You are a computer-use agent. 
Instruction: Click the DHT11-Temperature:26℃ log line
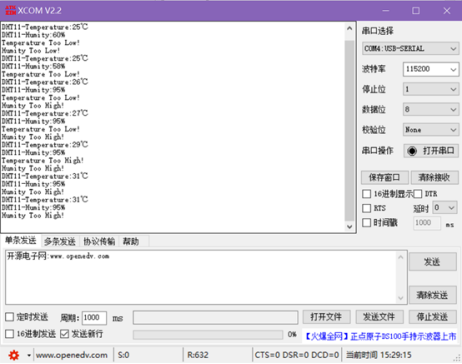(x=45, y=82)
